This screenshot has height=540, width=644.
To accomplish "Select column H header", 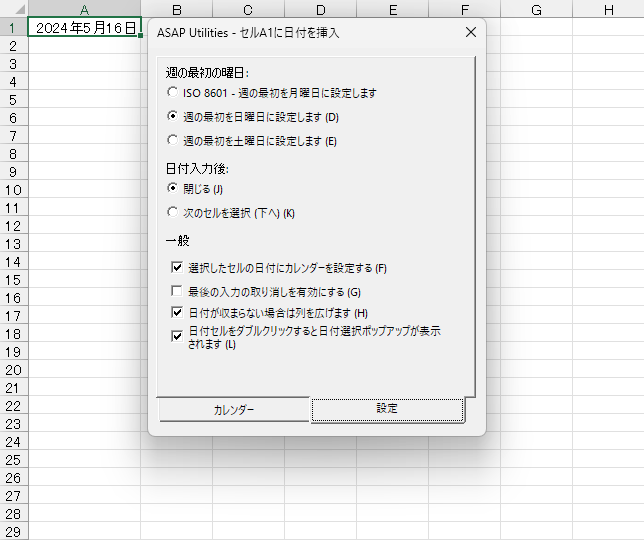I will point(608,9).
